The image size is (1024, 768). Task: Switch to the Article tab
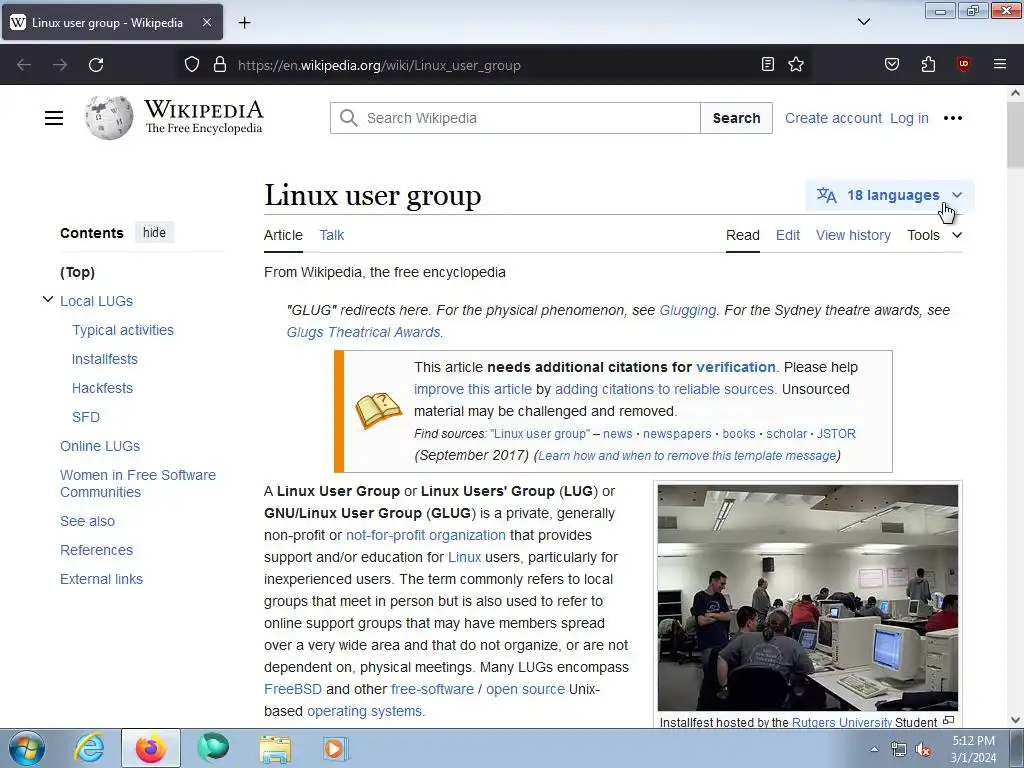(x=283, y=235)
